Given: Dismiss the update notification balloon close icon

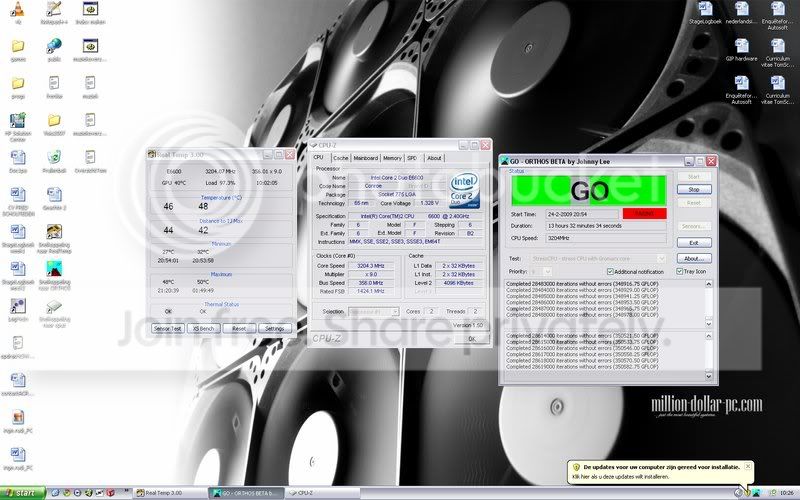Looking at the screenshot, I should tap(747, 466).
